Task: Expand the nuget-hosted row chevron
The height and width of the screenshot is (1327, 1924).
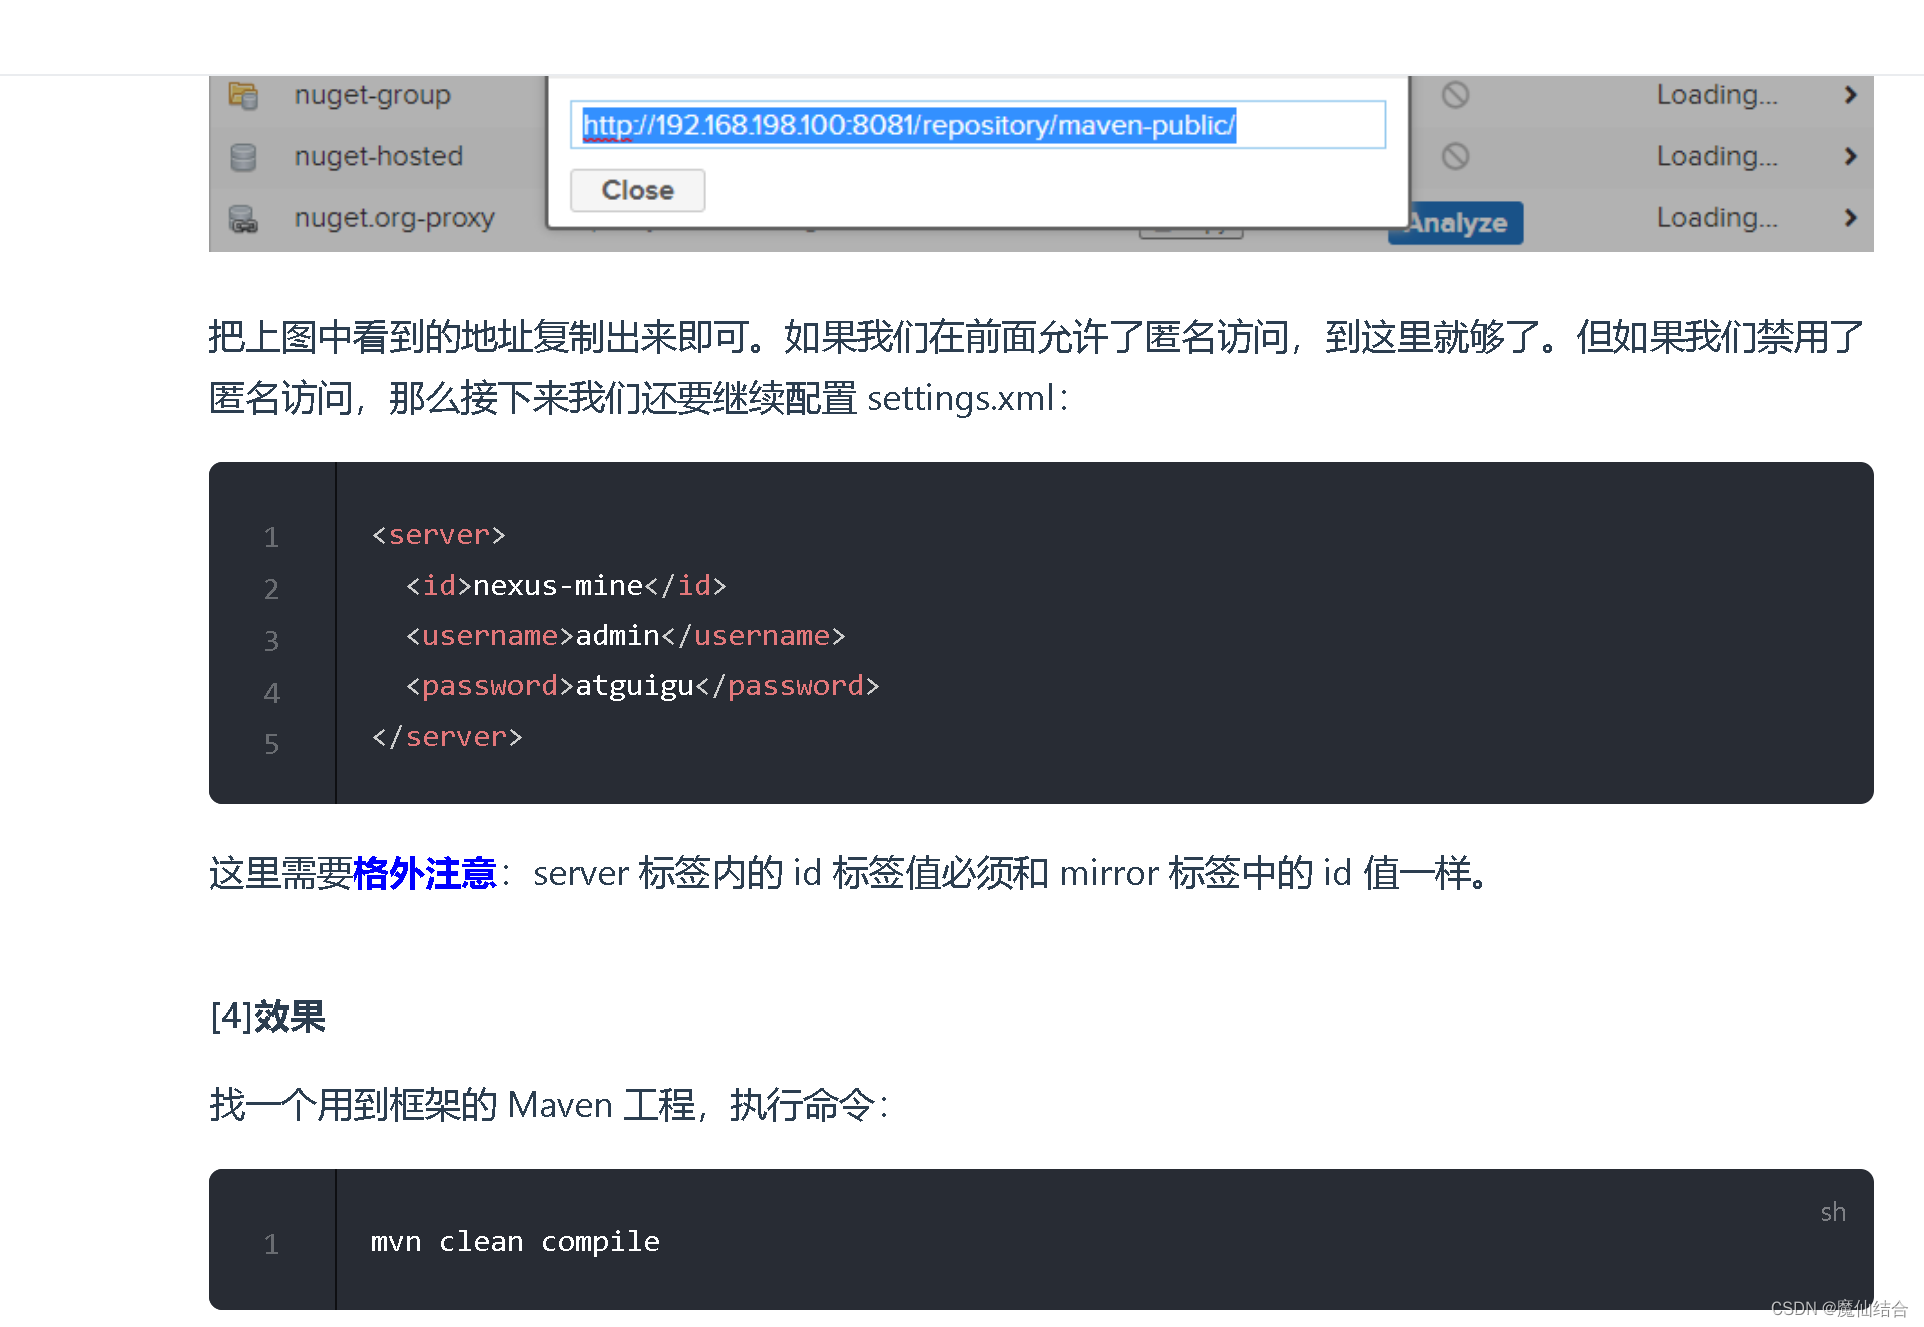Action: [x=1850, y=156]
